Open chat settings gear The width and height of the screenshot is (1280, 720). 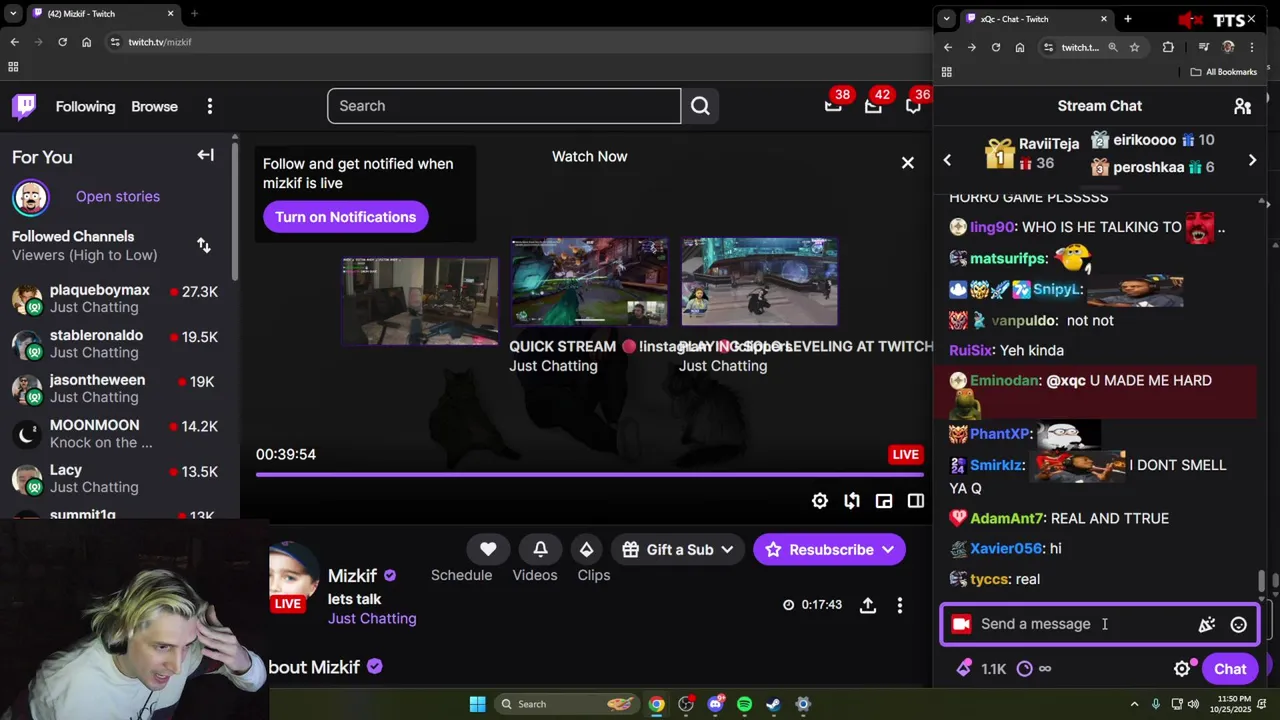1182,669
